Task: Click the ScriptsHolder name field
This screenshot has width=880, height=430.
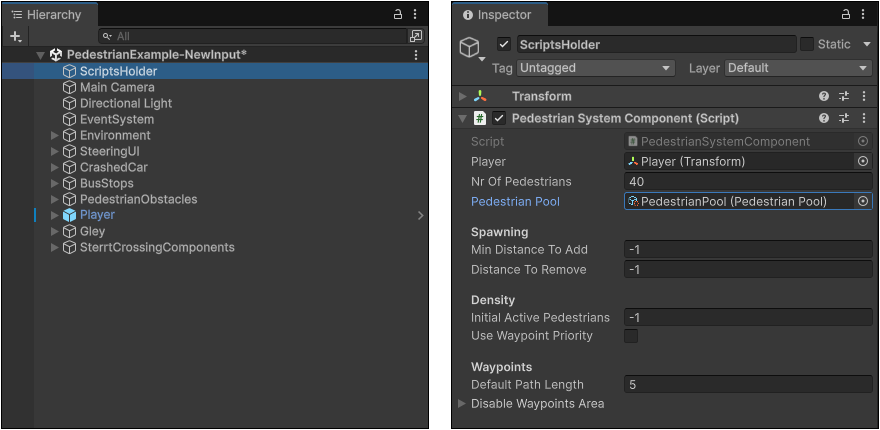Action: 656,44
